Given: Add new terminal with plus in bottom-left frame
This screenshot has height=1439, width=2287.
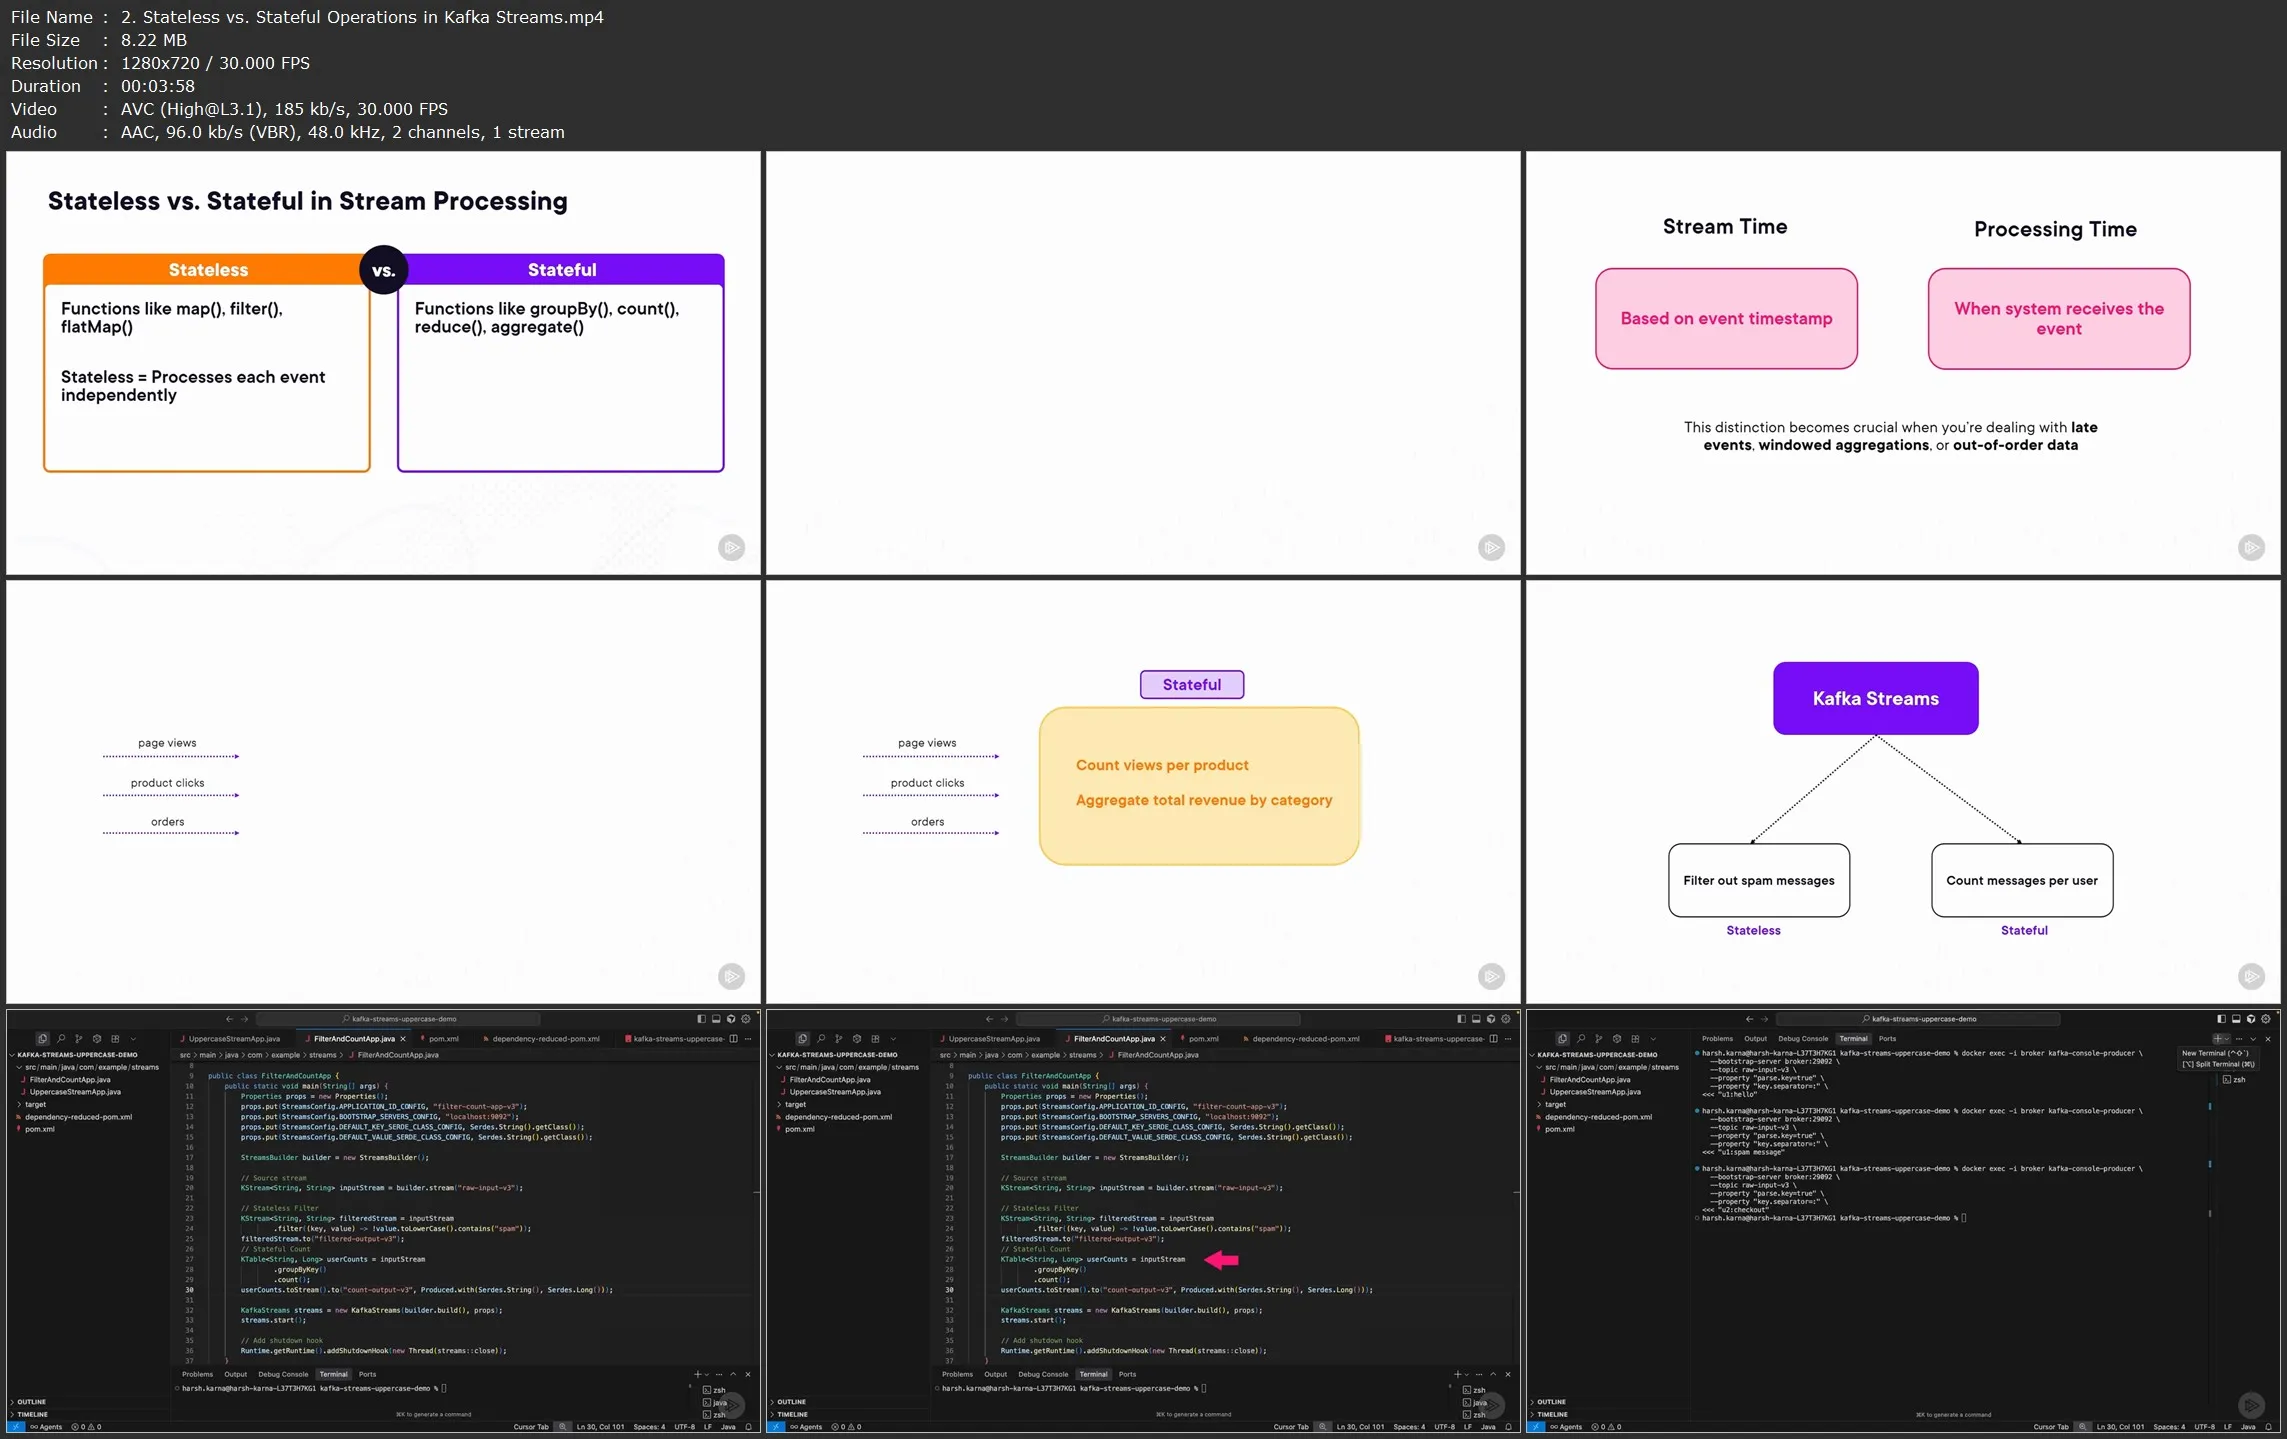Looking at the screenshot, I should click(697, 1375).
